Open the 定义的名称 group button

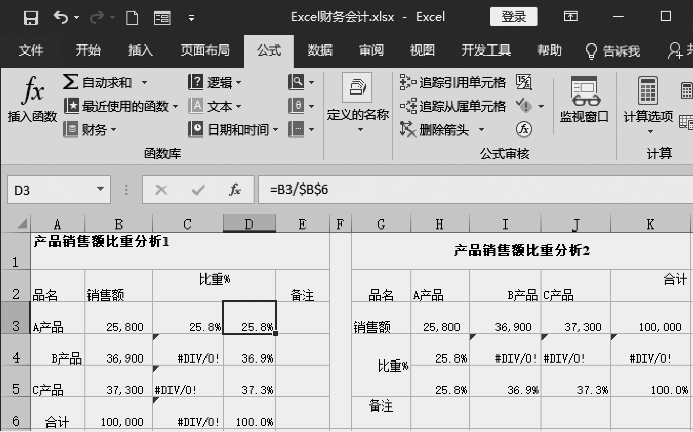(358, 103)
